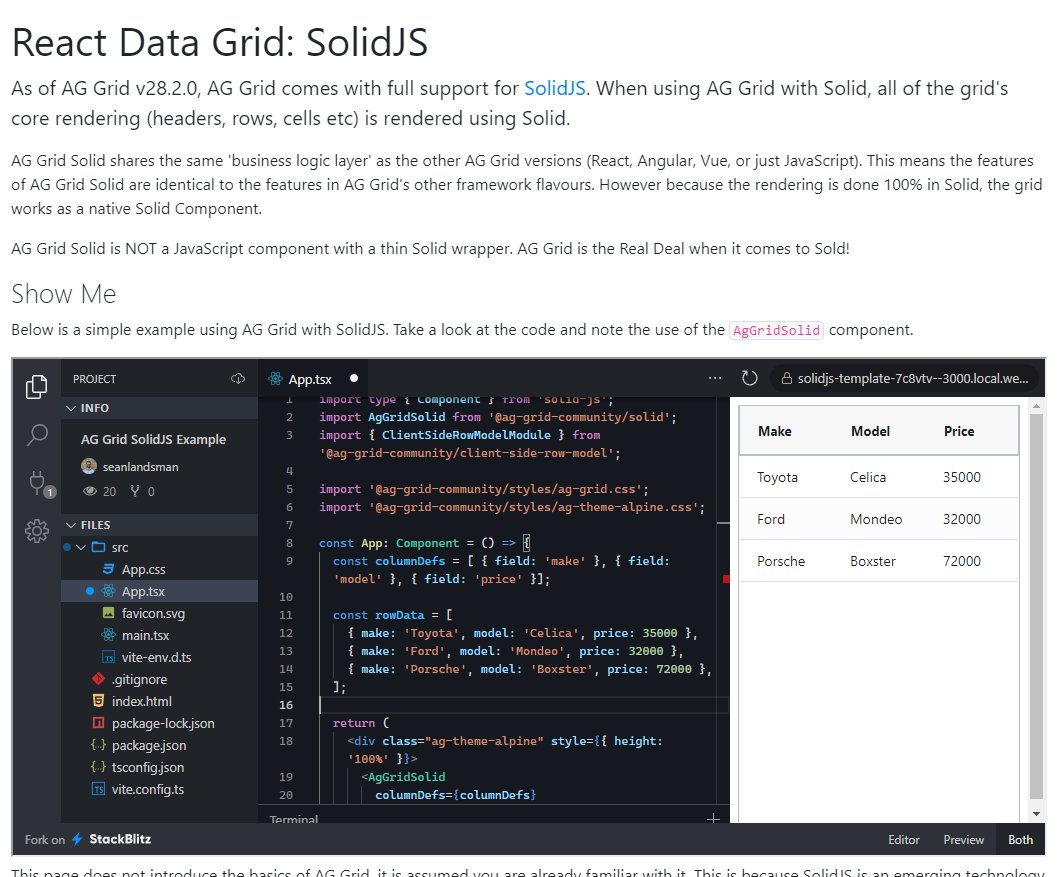This screenshot has height=877, width=1057.
Task: Click the lock icon in preview URL bar
Action: (x=786, y=379)
